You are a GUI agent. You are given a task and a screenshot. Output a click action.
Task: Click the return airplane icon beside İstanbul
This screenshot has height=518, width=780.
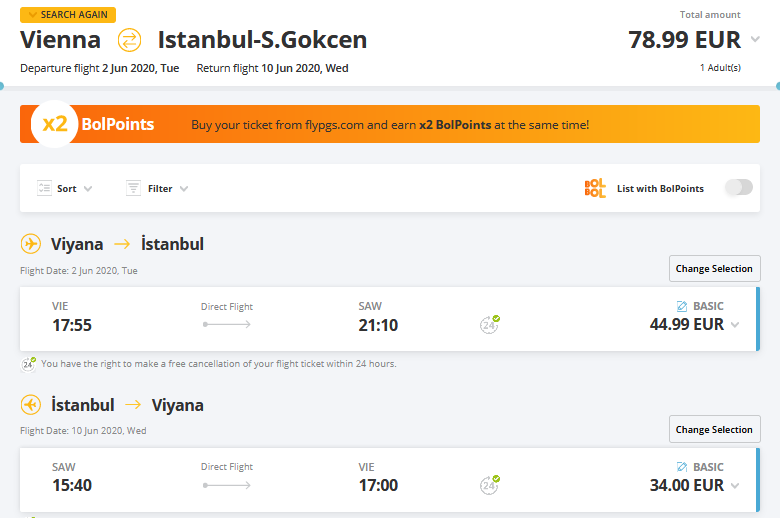point(31,405)
